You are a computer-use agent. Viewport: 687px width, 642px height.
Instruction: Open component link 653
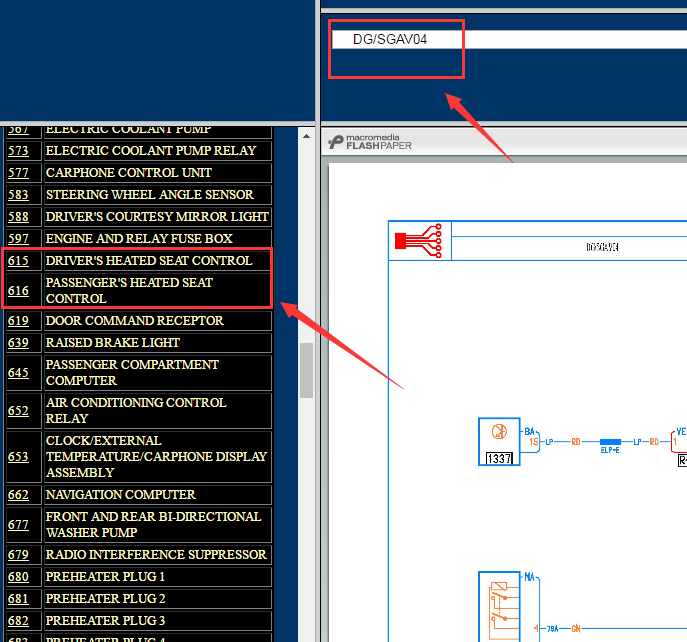18,457
